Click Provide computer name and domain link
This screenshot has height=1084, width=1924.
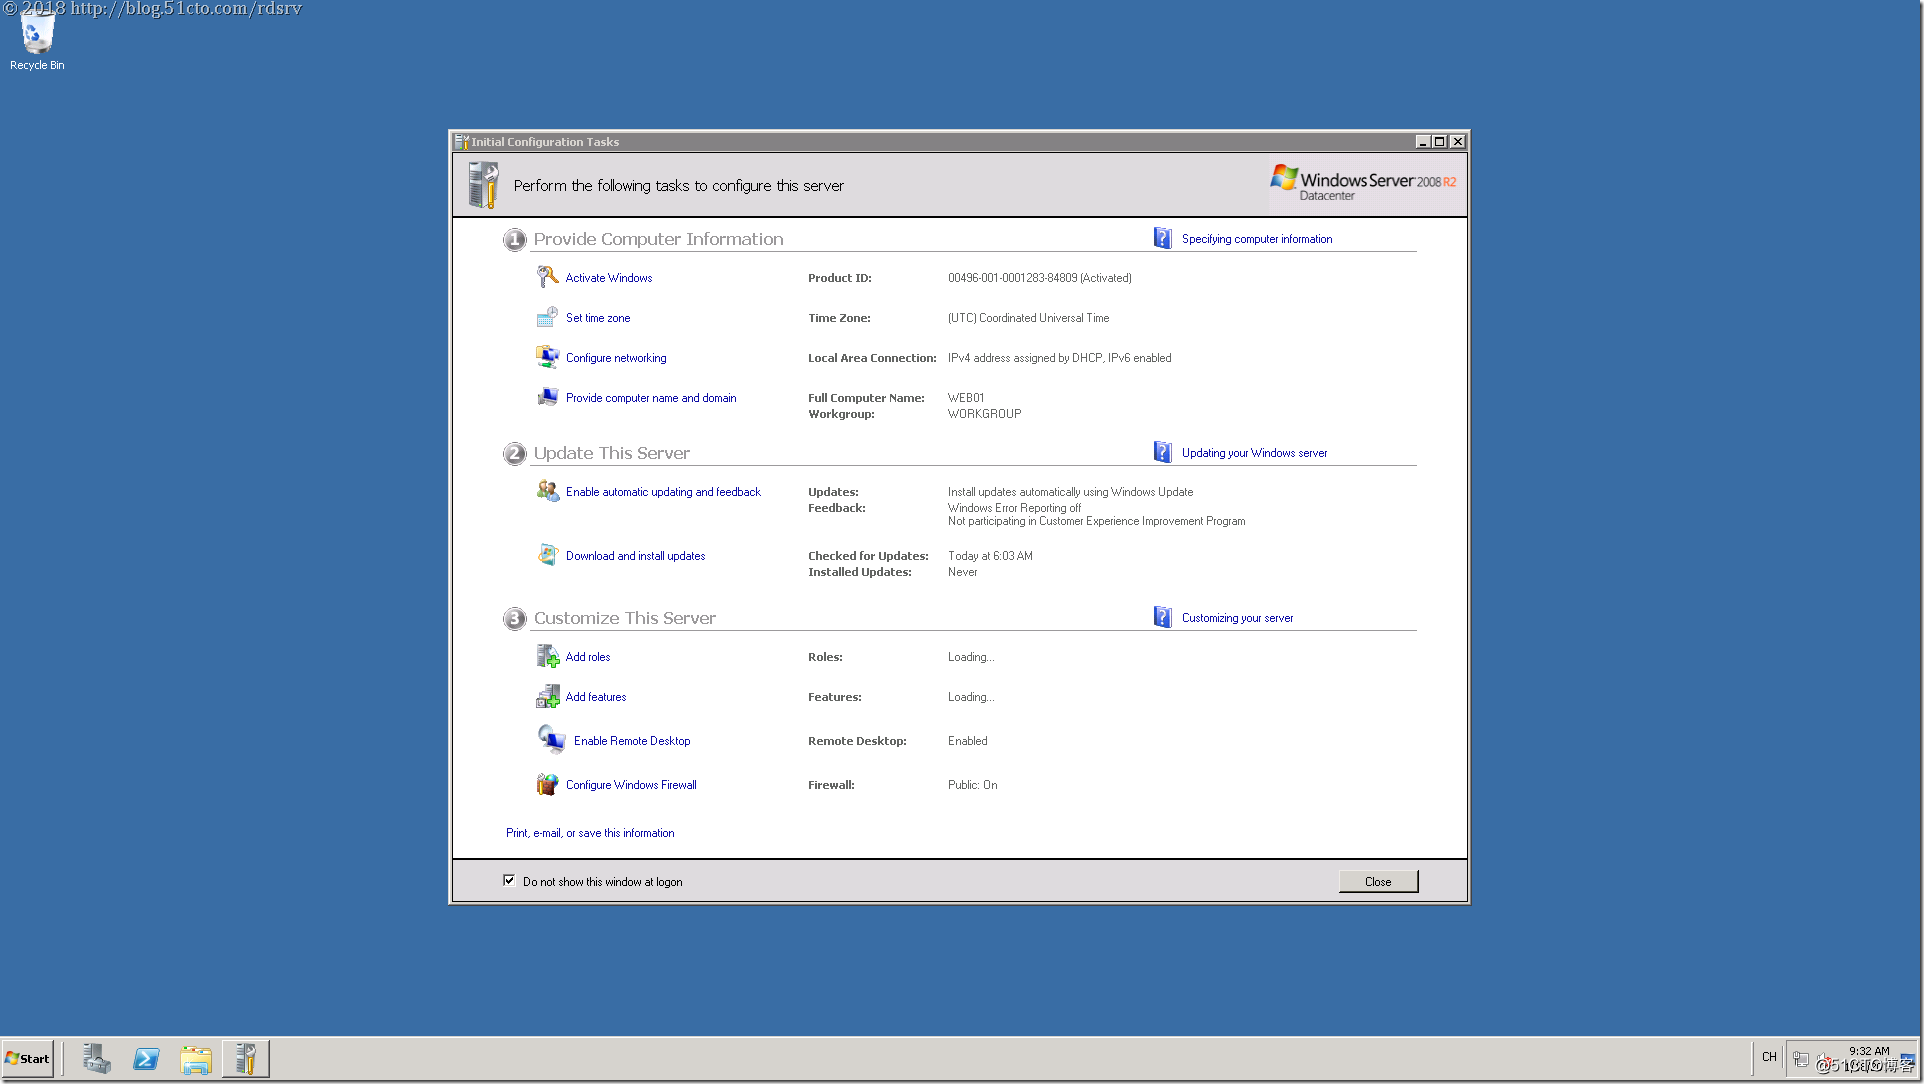point(651,398)
